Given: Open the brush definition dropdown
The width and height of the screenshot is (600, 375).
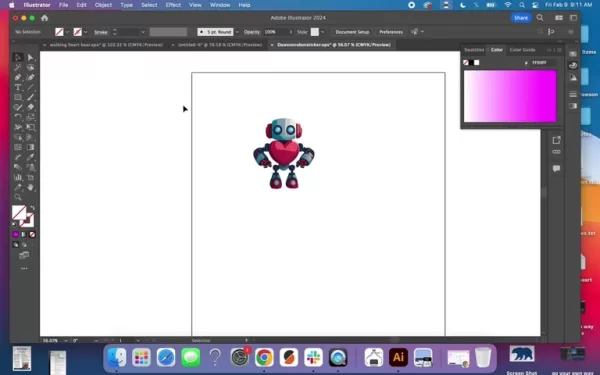Looking at the screenshot, I should pyautogui.click(x=237, y=32).
